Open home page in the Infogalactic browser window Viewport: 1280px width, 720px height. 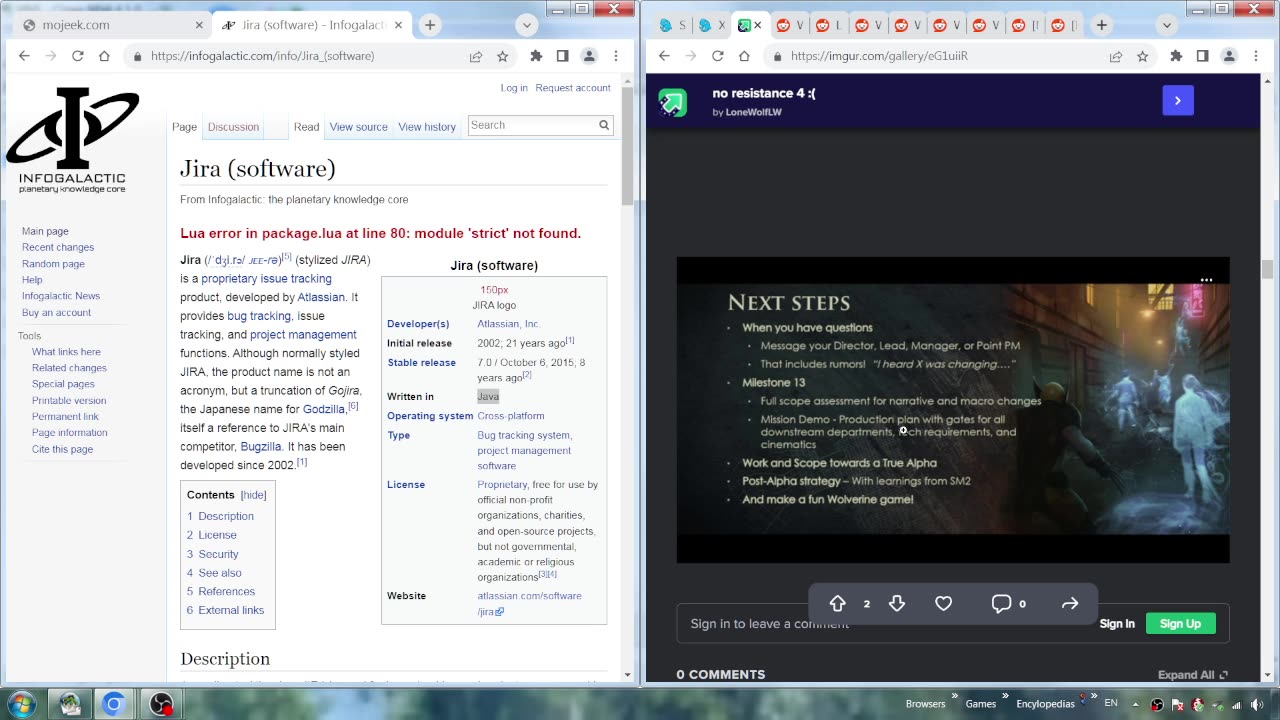[x=104, y=56]
